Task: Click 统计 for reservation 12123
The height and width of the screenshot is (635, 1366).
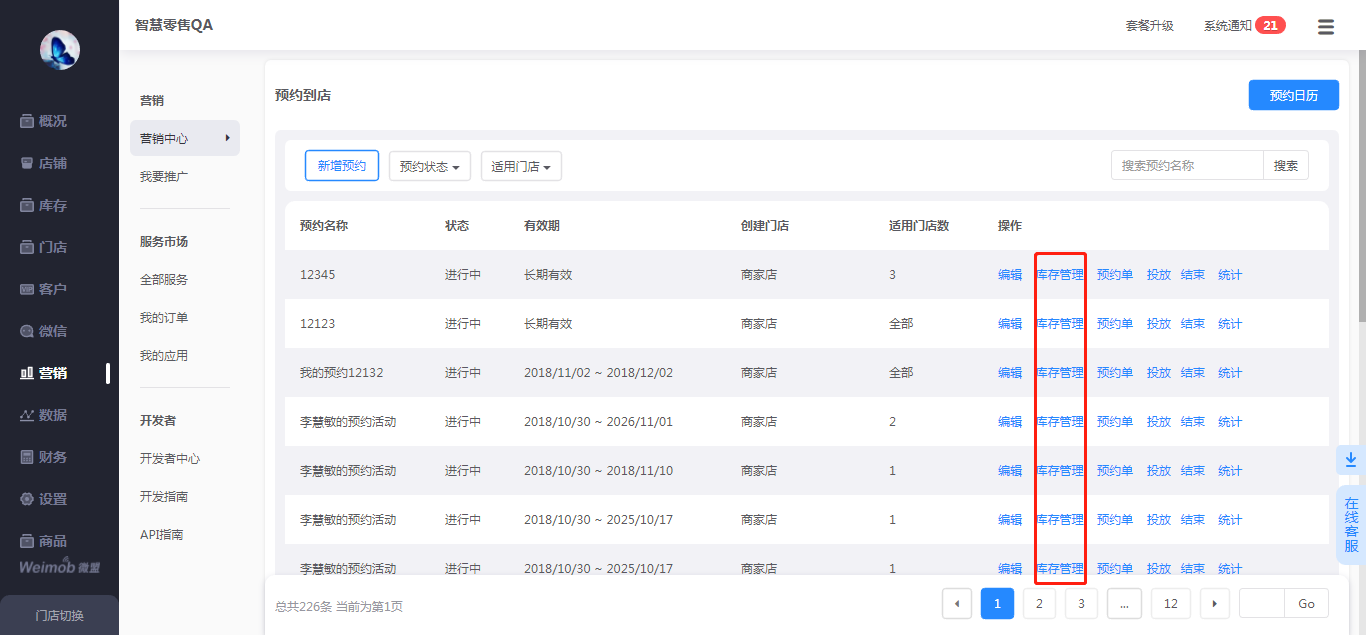Action: tap(1230, 324)
